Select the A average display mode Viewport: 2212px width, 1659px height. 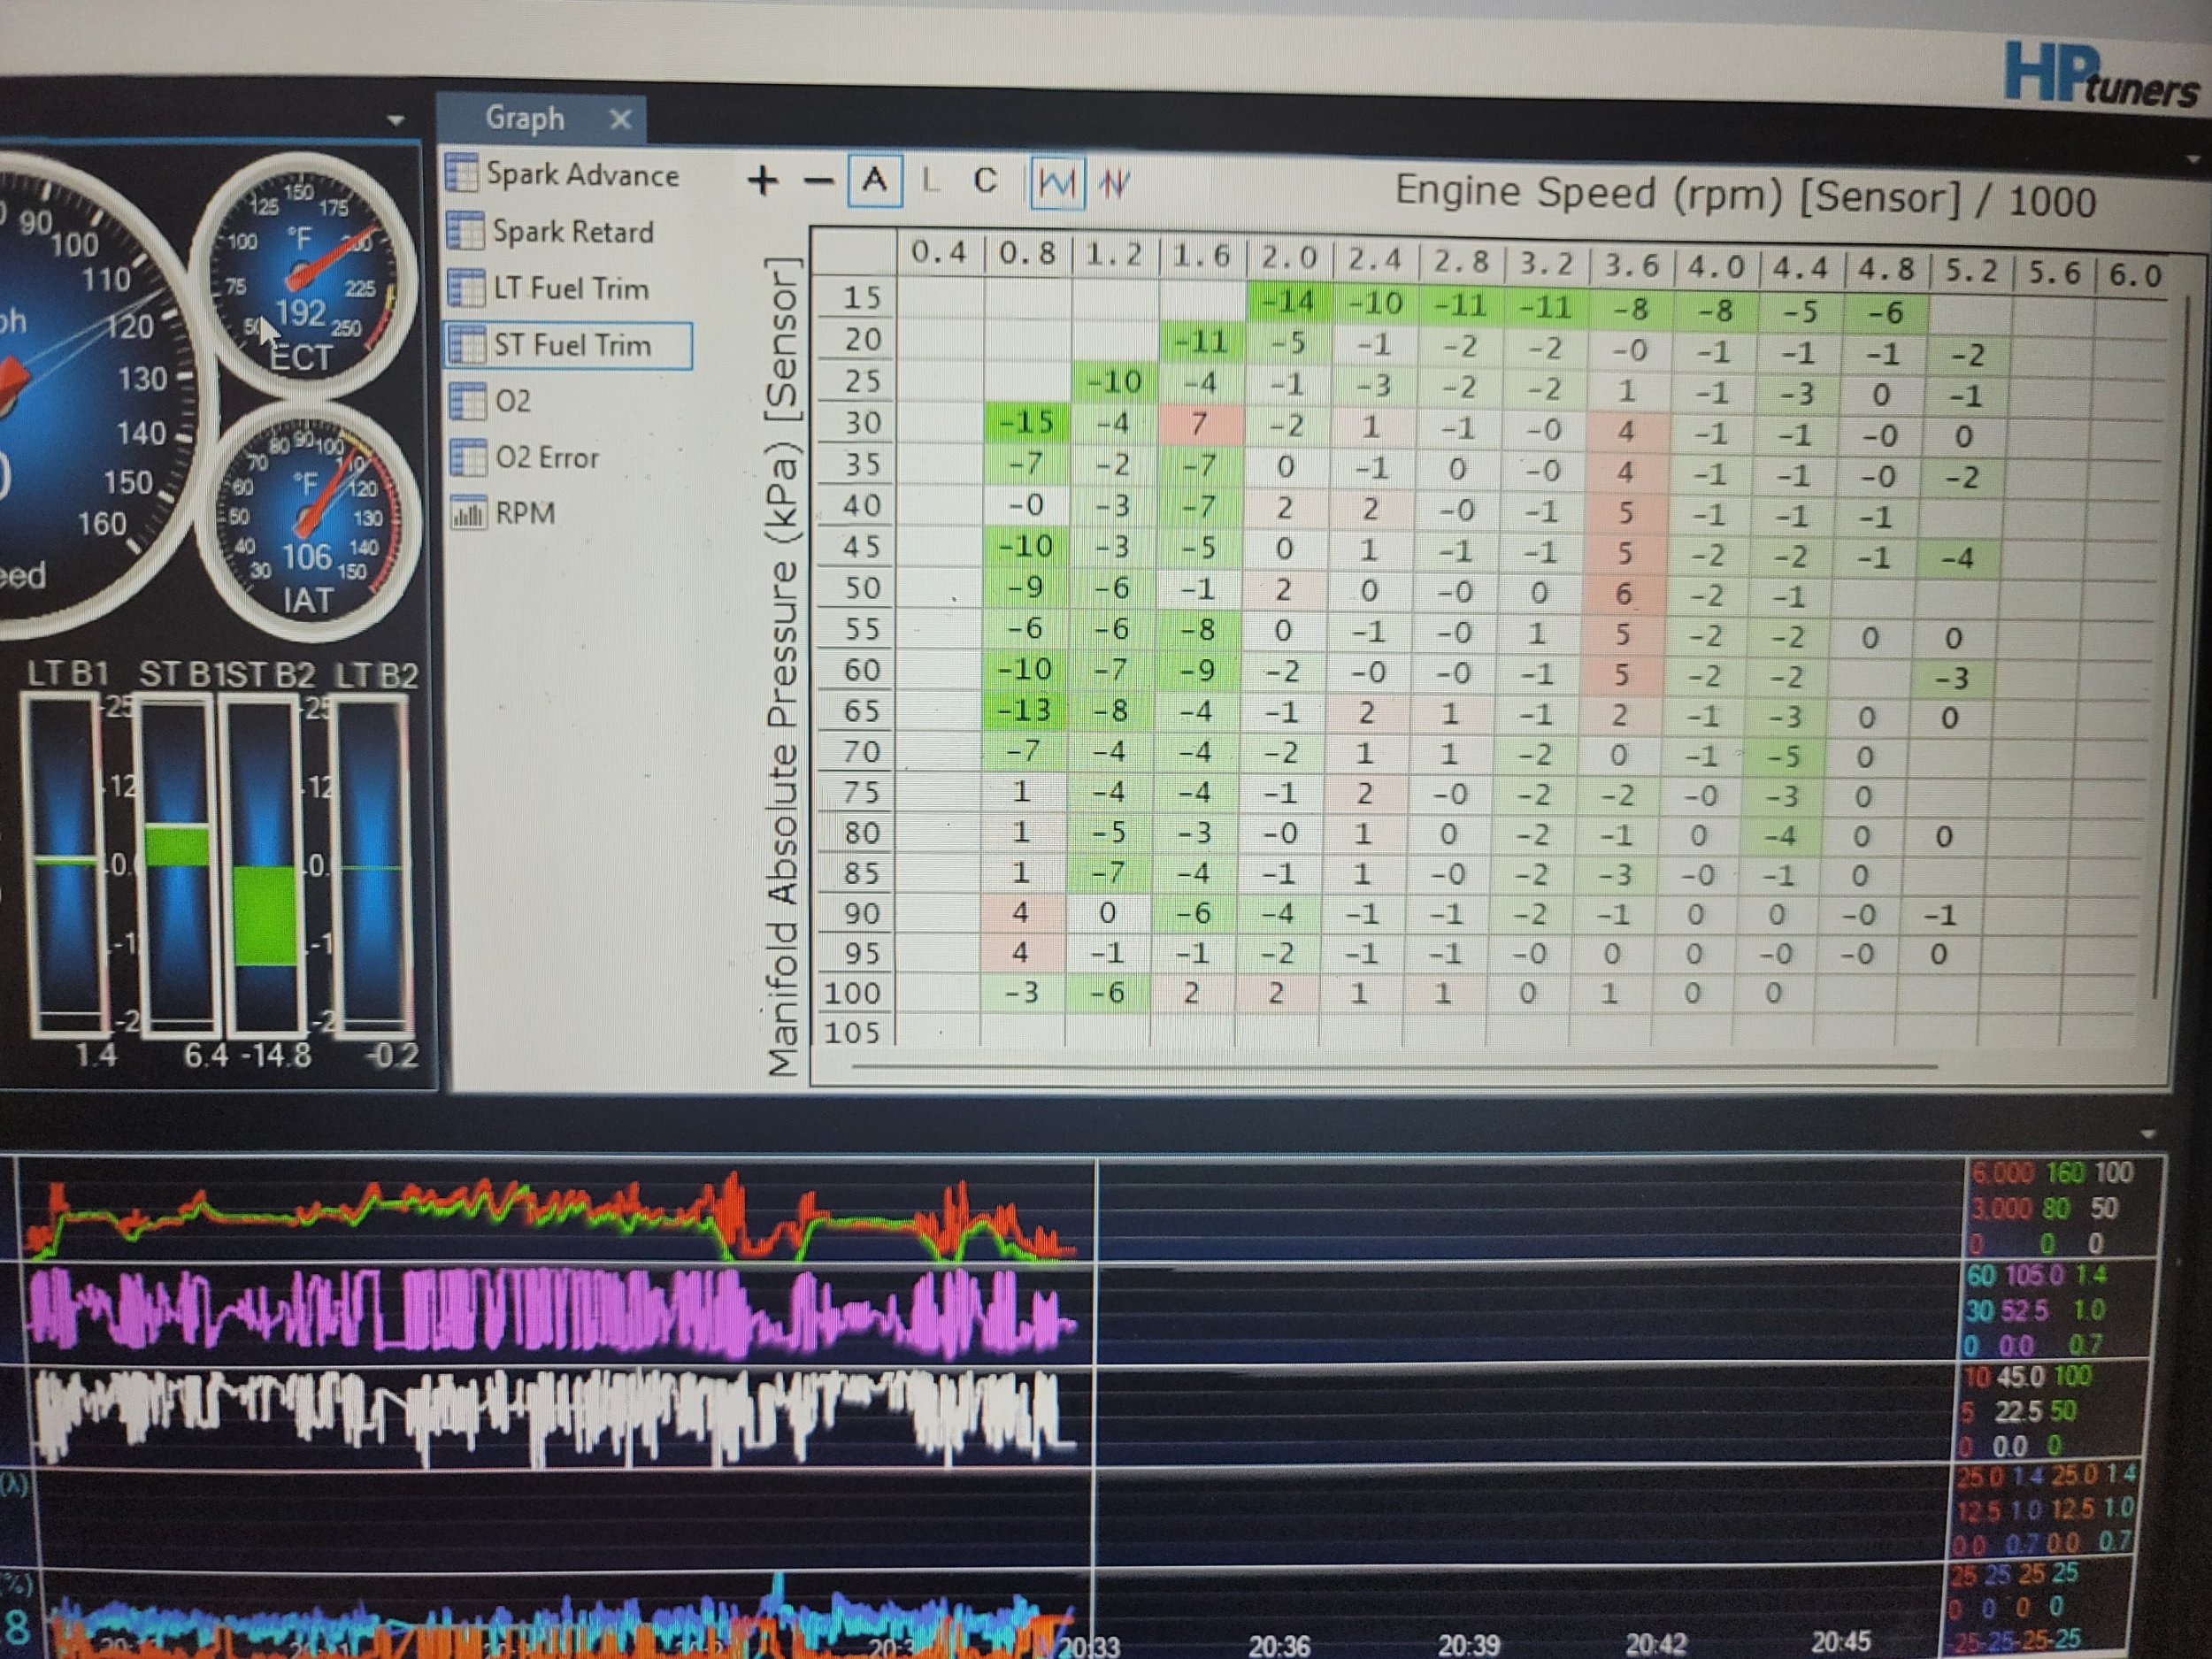tap(875, 181)
